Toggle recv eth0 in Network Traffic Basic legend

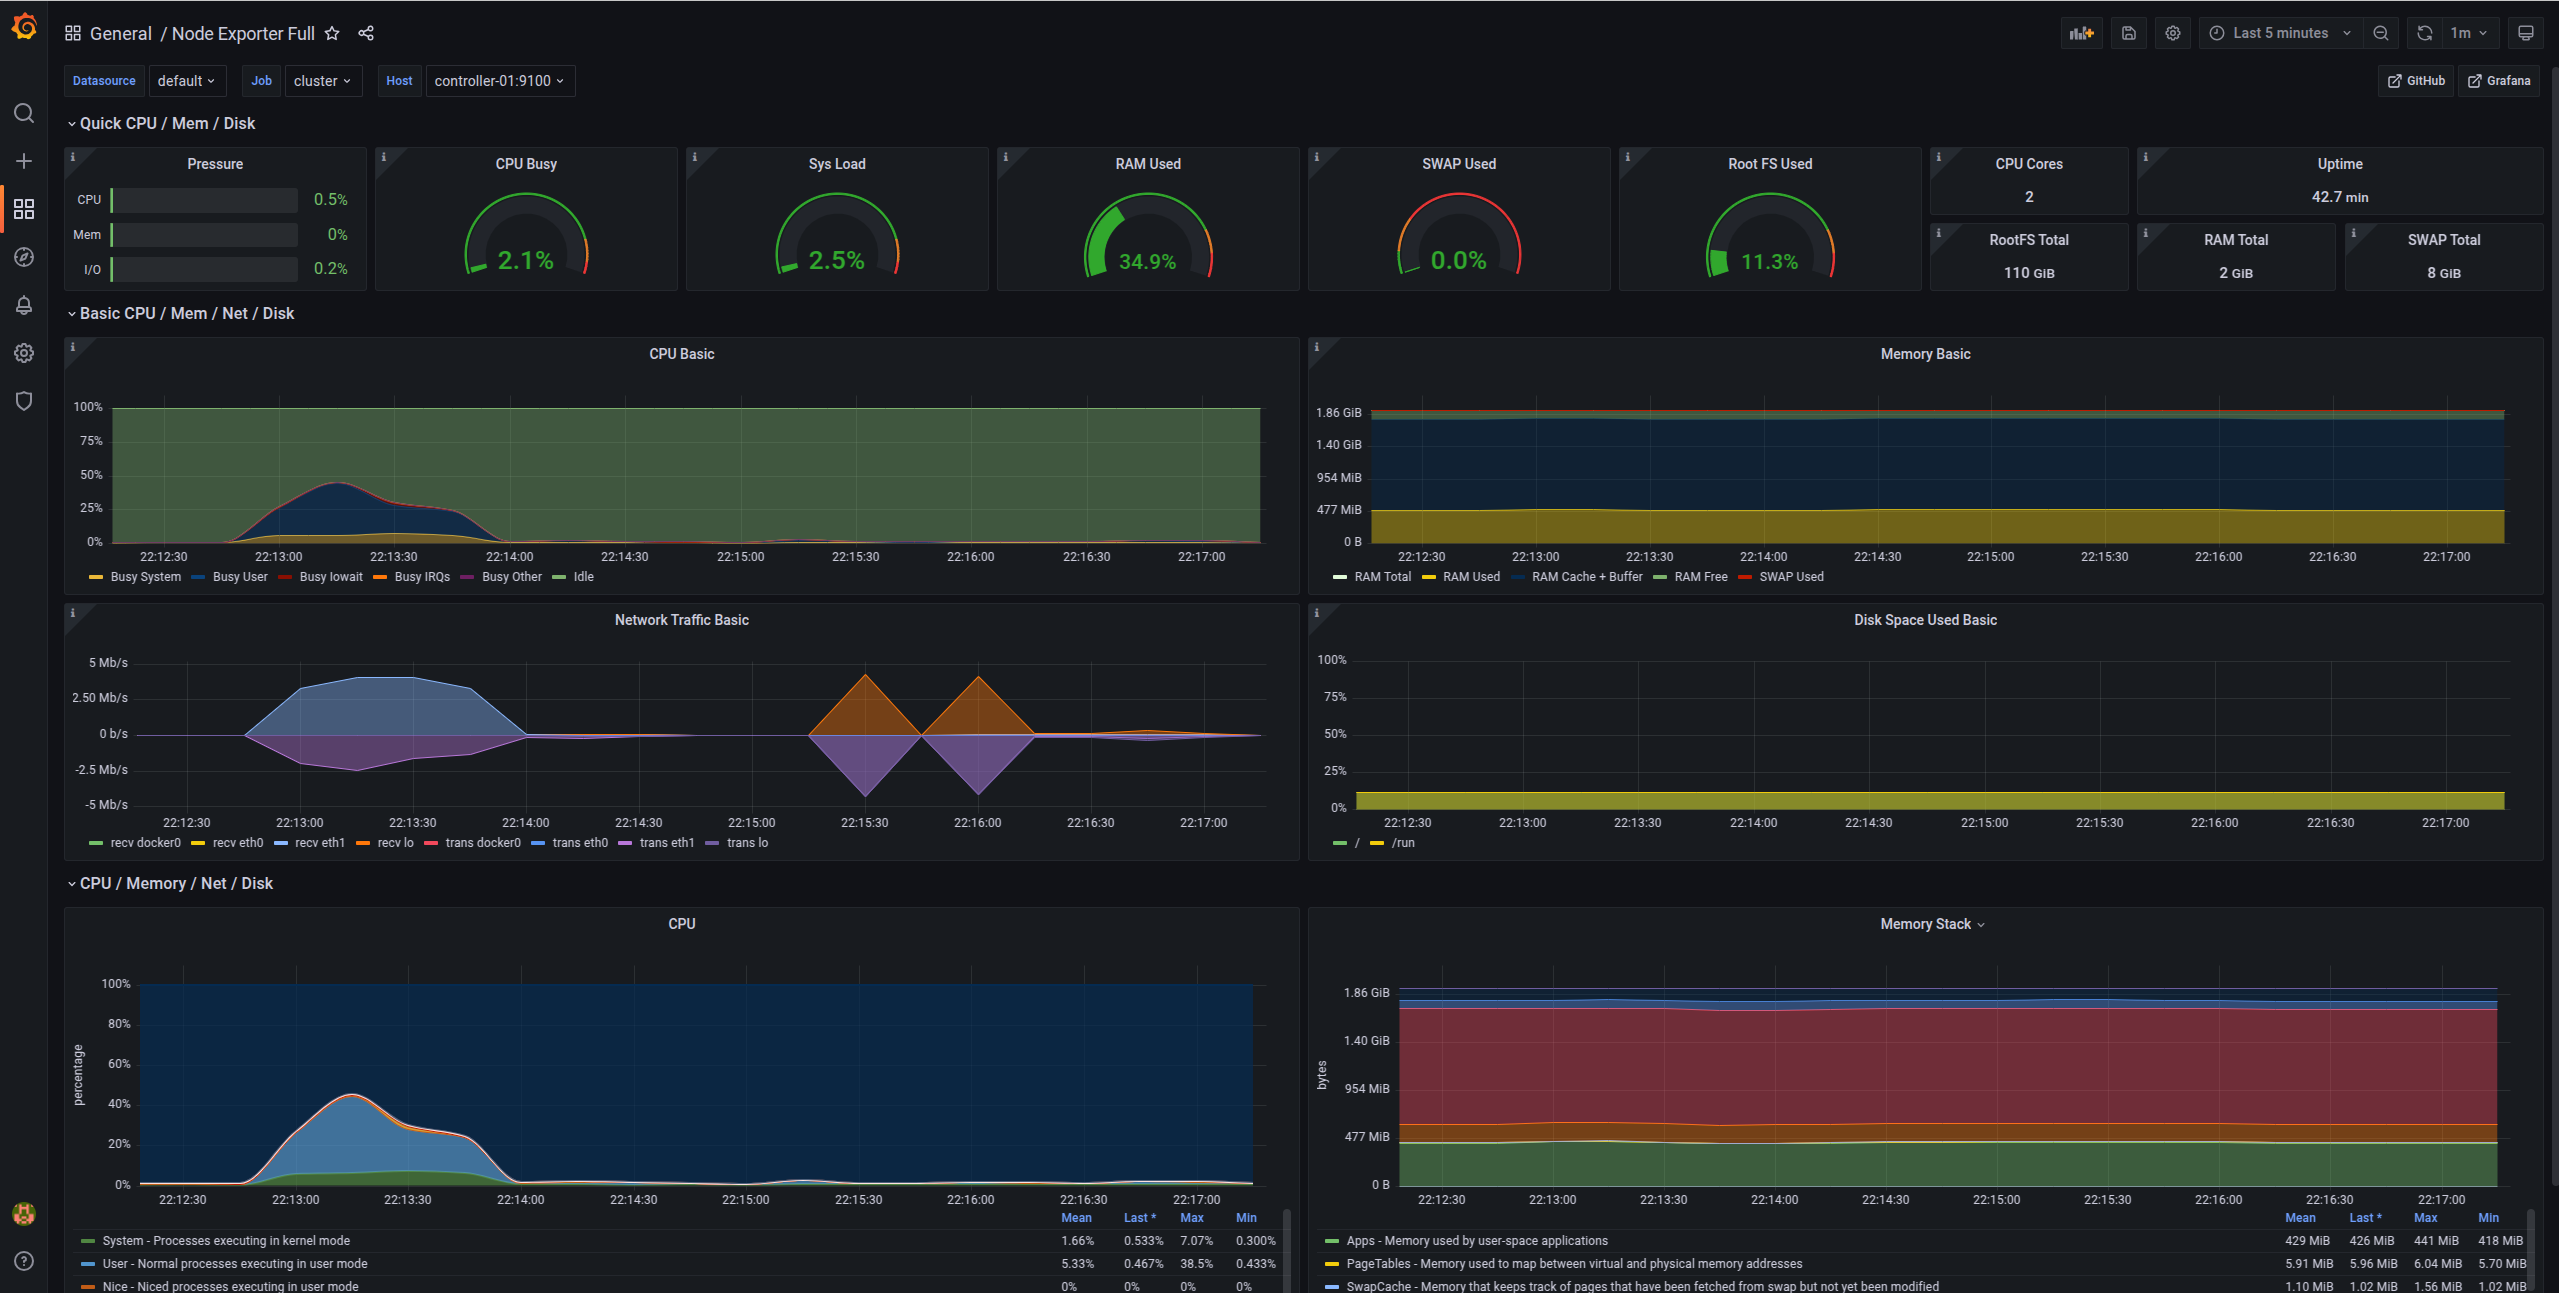pos(237,843)
